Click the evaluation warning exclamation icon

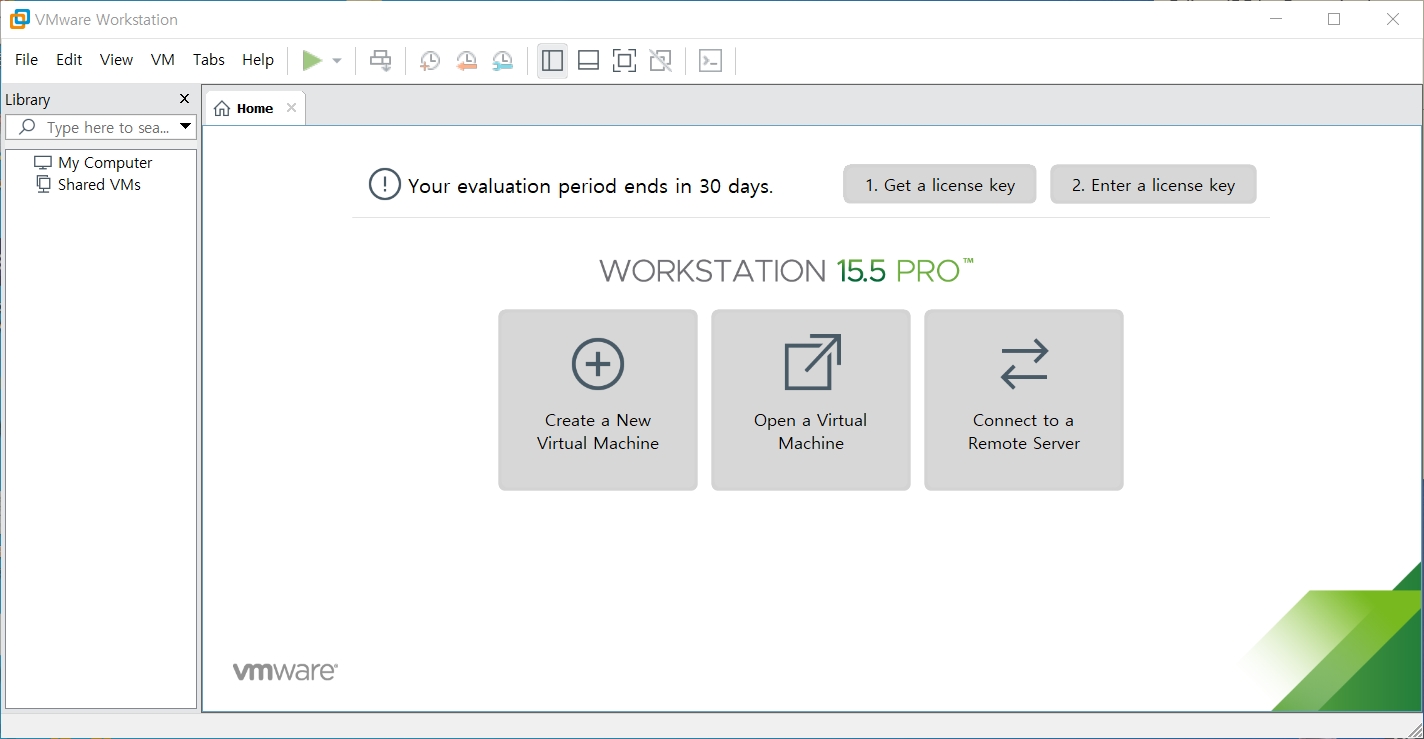pyautogui.click(x=384, y=185)
